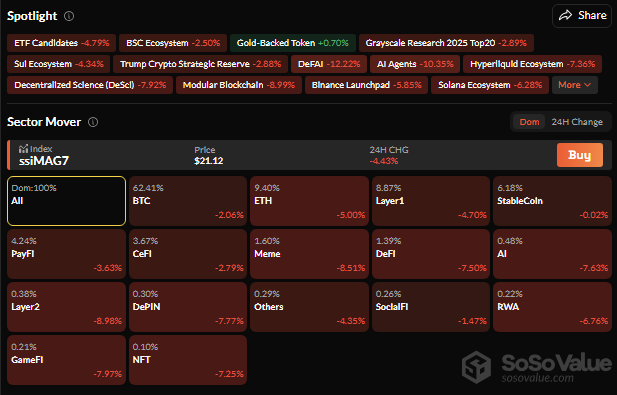The height and width of the screenshot is (395, 617).
Task: Open the ETF Candidates spotlight tag
Action: click(61, 43)
